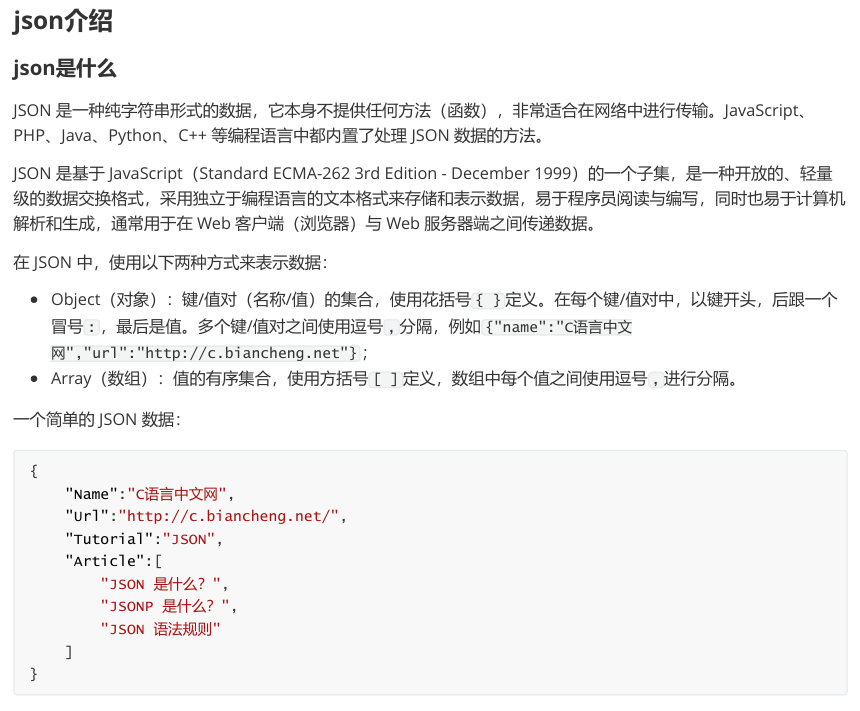Click the red "JSON" value after Tutorial

tap(189, 539)
